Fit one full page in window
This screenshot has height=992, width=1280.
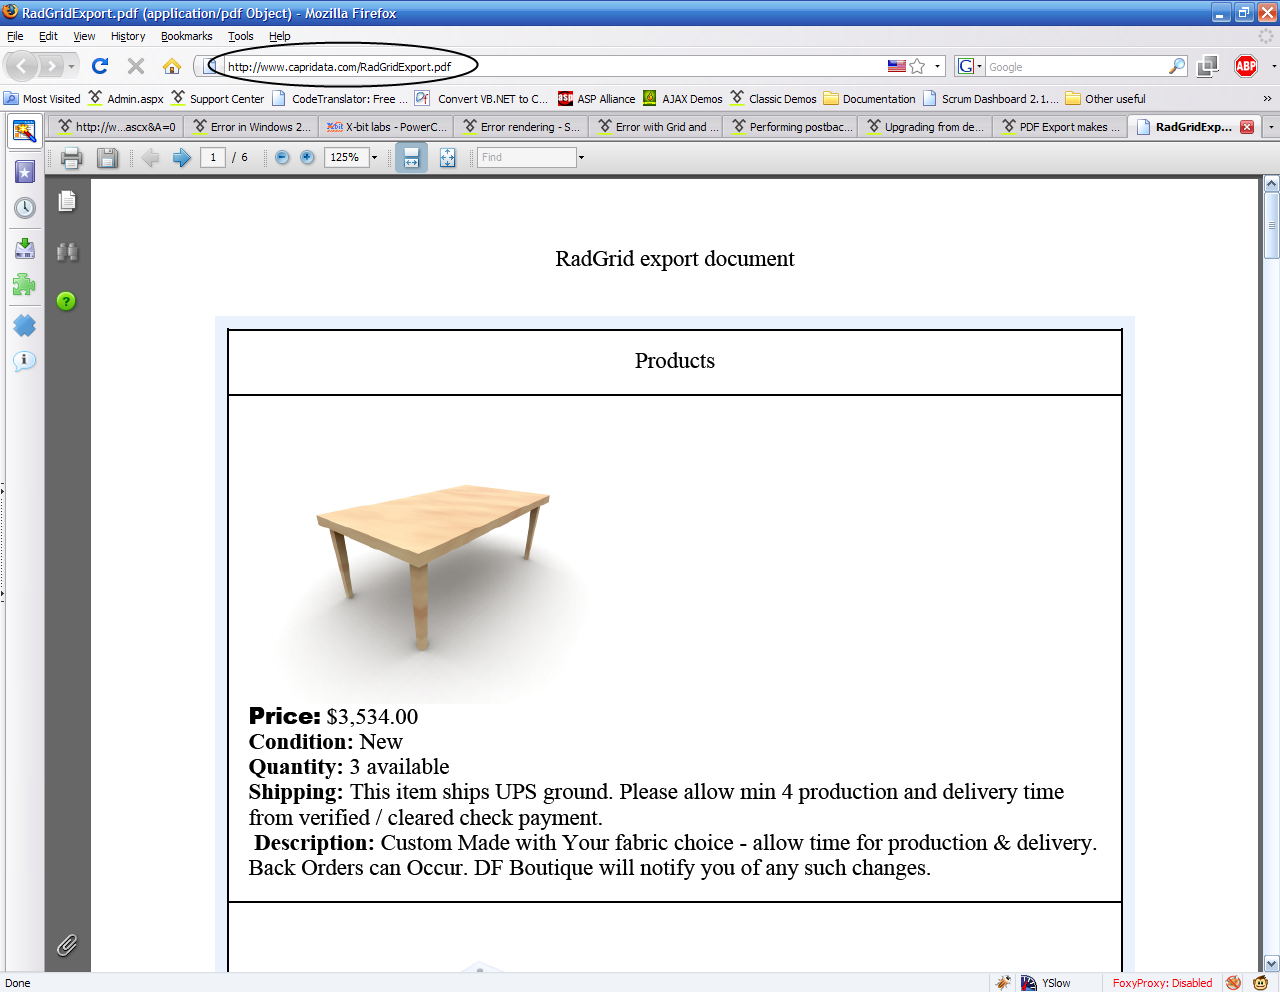tap(447, 157)
